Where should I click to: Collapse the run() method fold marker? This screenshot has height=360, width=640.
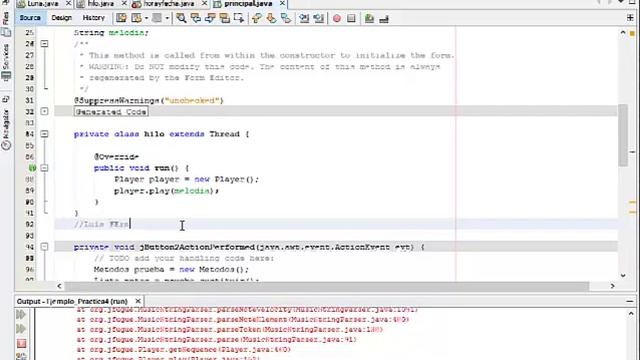44,168
